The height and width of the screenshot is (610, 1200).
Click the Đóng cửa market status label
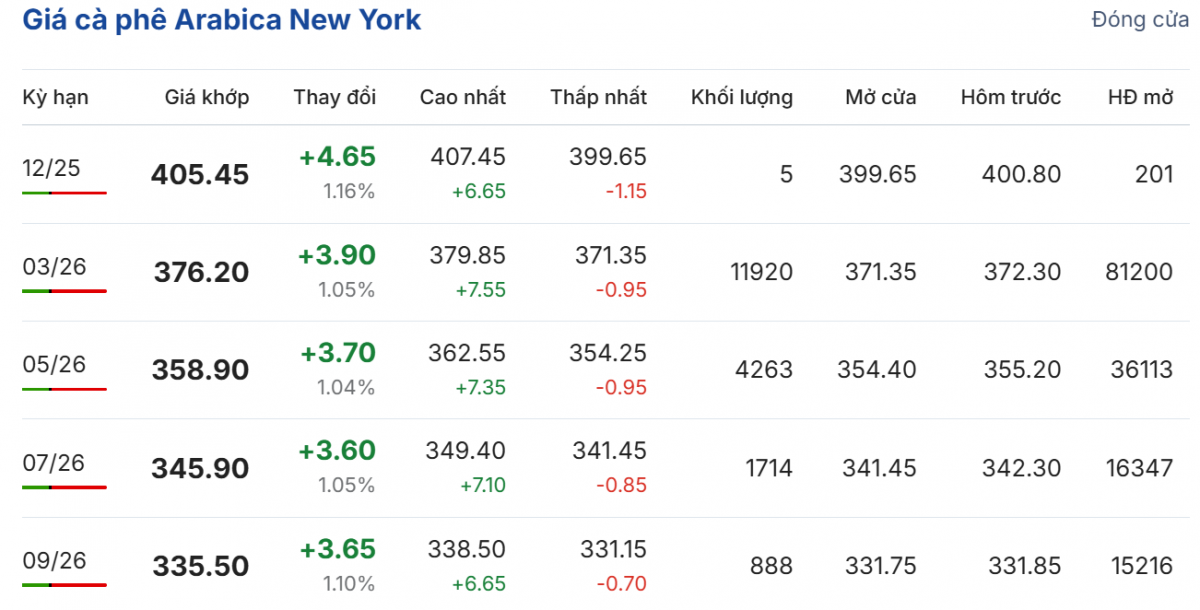tap(1140, 20)
